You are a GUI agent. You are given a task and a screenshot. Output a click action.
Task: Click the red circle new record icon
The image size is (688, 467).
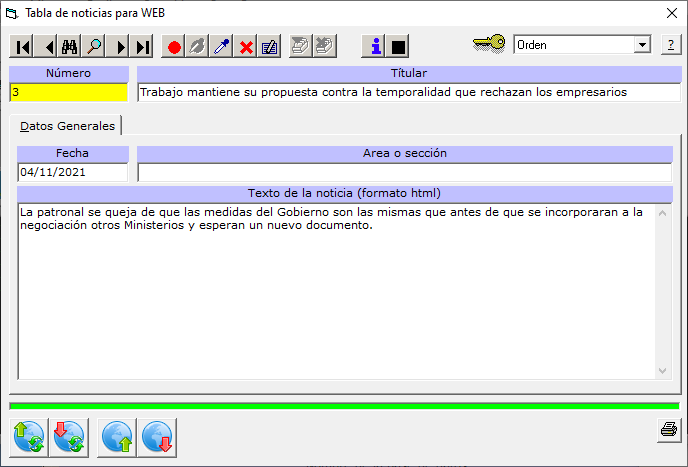pyautogui.click(x=174, y=47)
